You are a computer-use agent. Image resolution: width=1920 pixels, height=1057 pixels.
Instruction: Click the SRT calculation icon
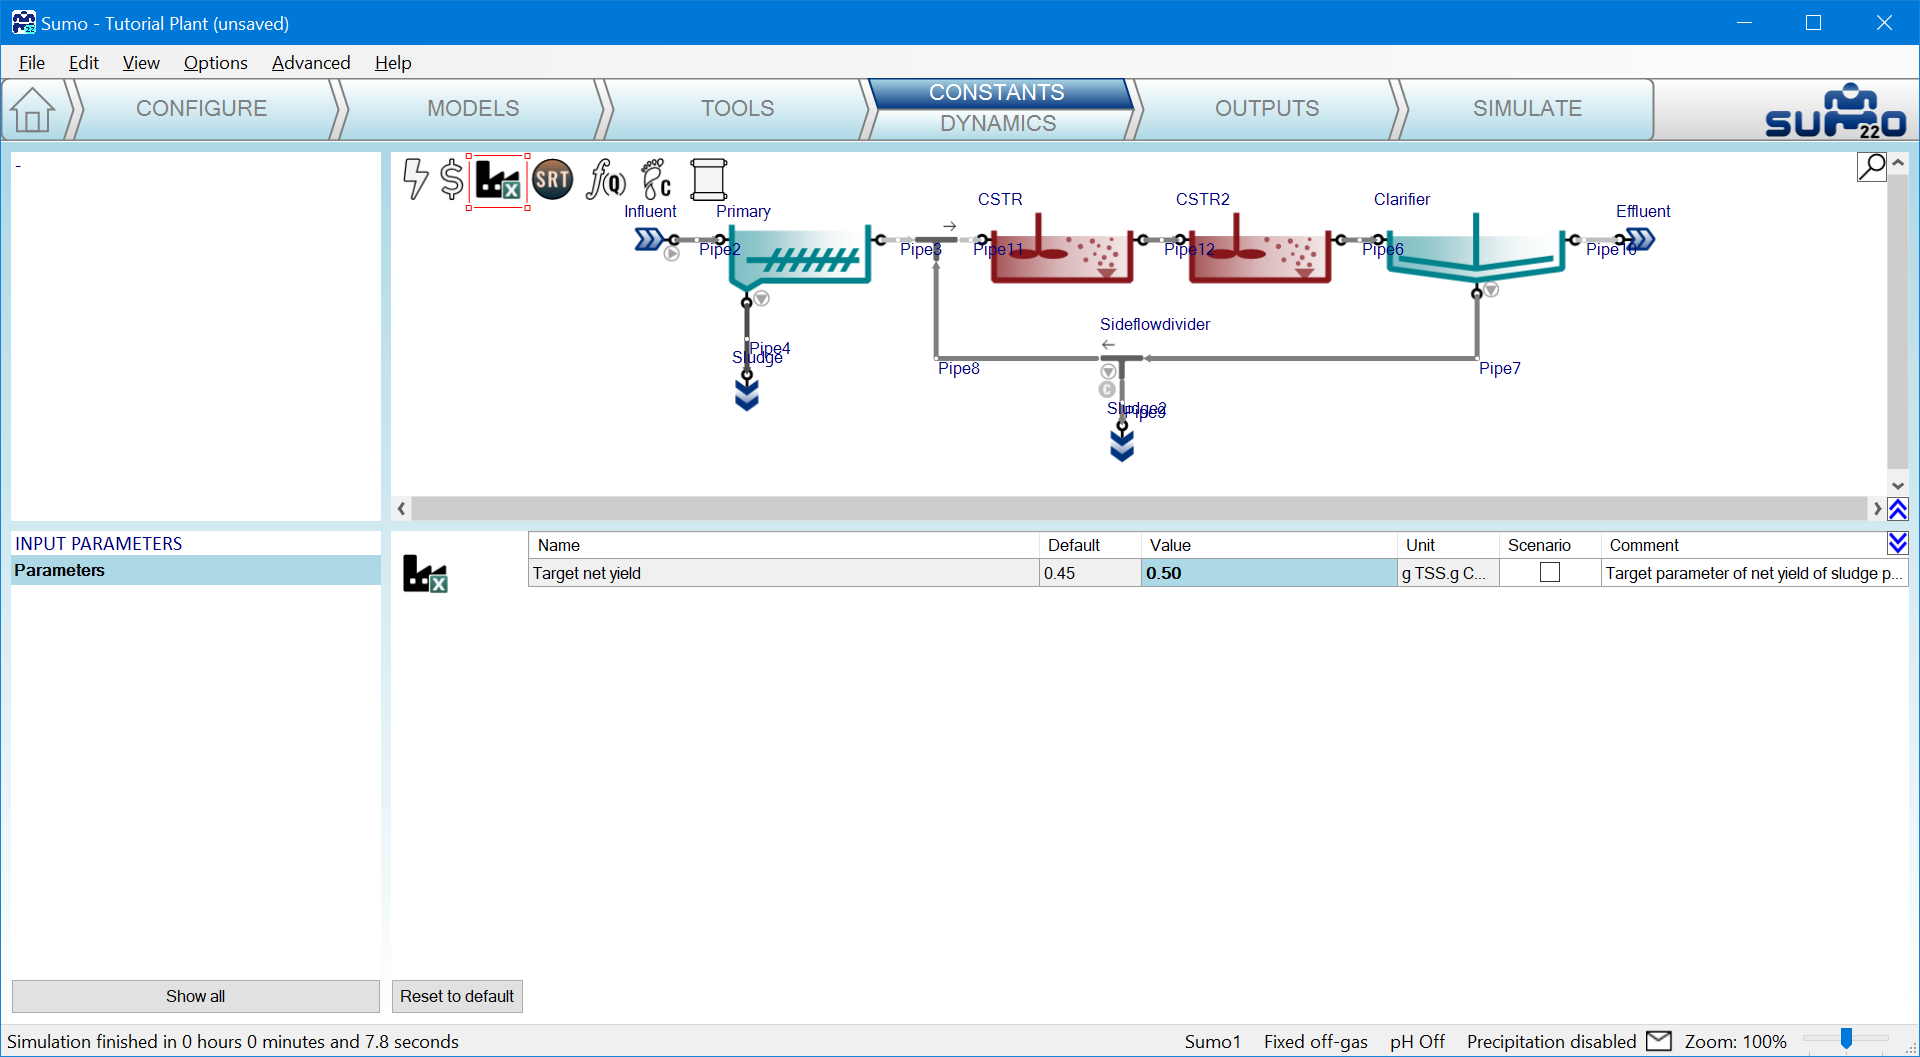552,180
